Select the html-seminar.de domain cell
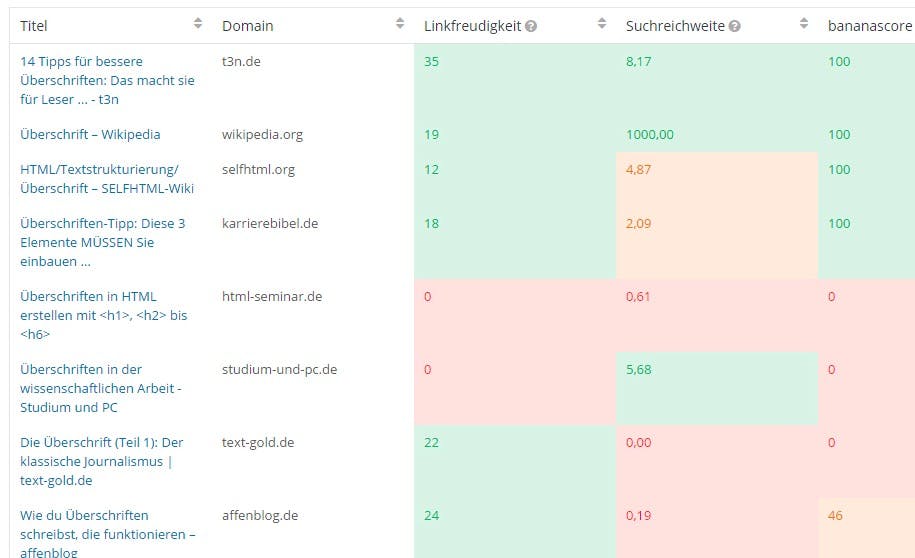 (x=272, y=297)
